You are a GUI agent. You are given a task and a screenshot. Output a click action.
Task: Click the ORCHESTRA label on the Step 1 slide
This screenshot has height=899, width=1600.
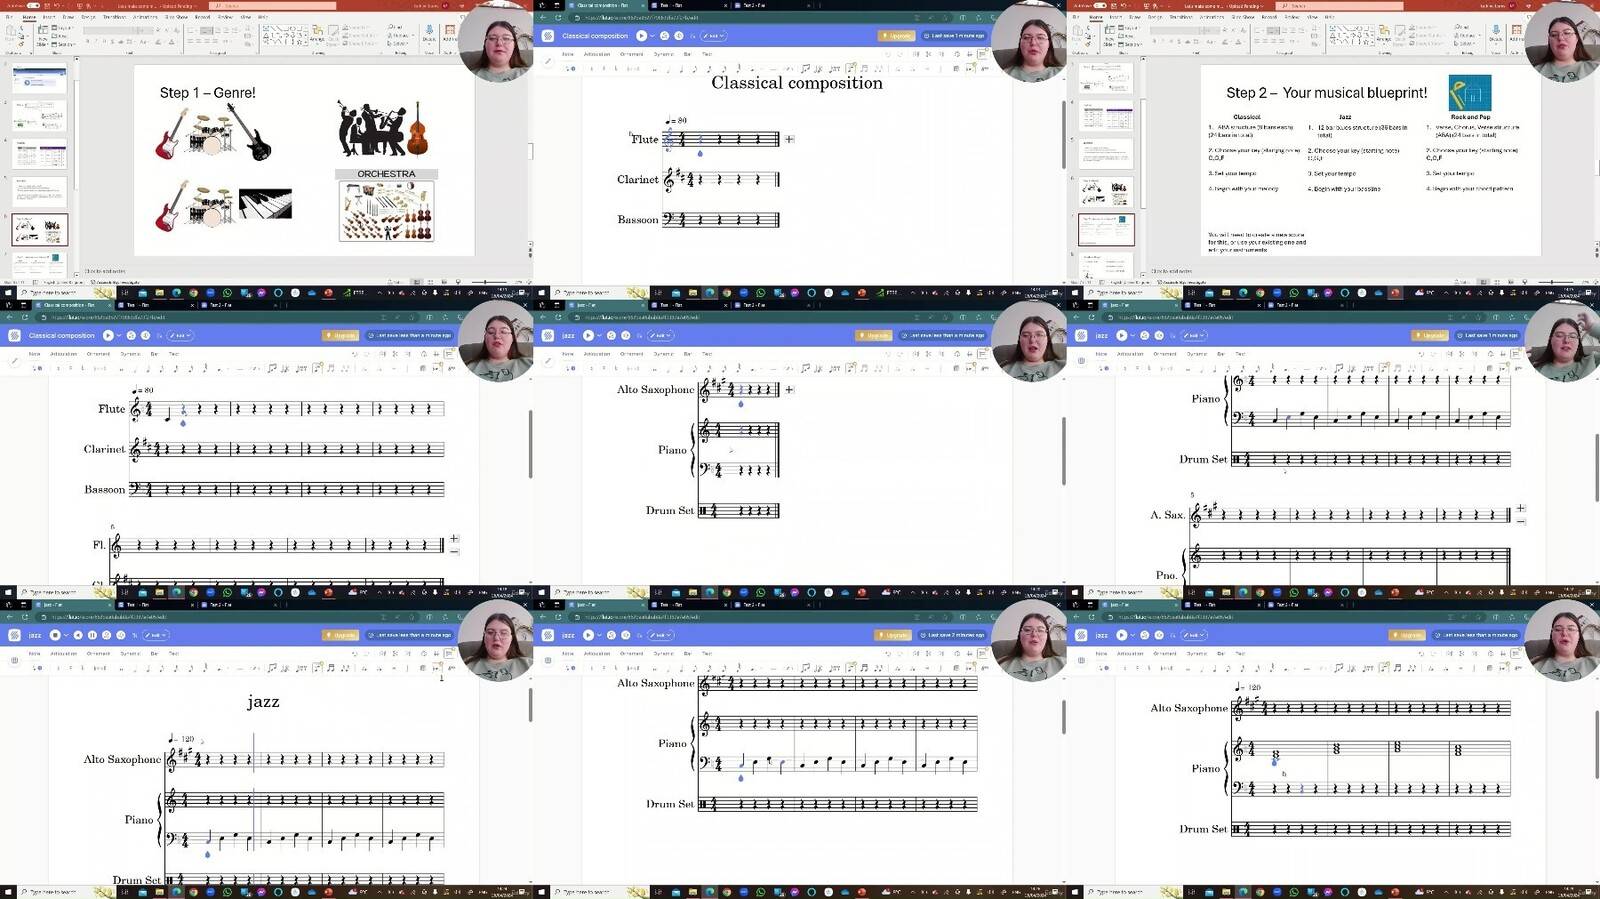386,174
